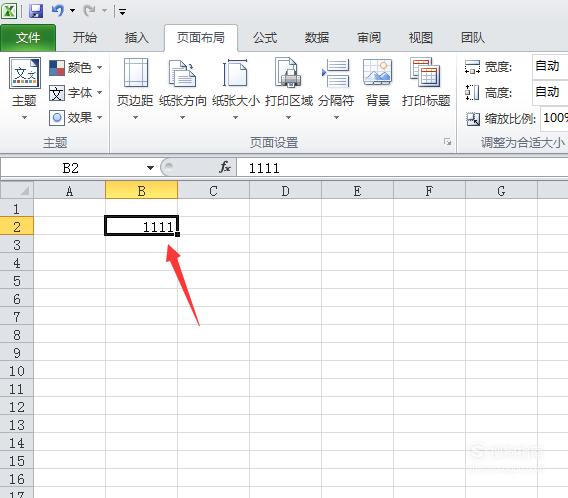568x498 pixels.
Task: Click the fill handle of cell B2
Action: [x=178, y=234]
